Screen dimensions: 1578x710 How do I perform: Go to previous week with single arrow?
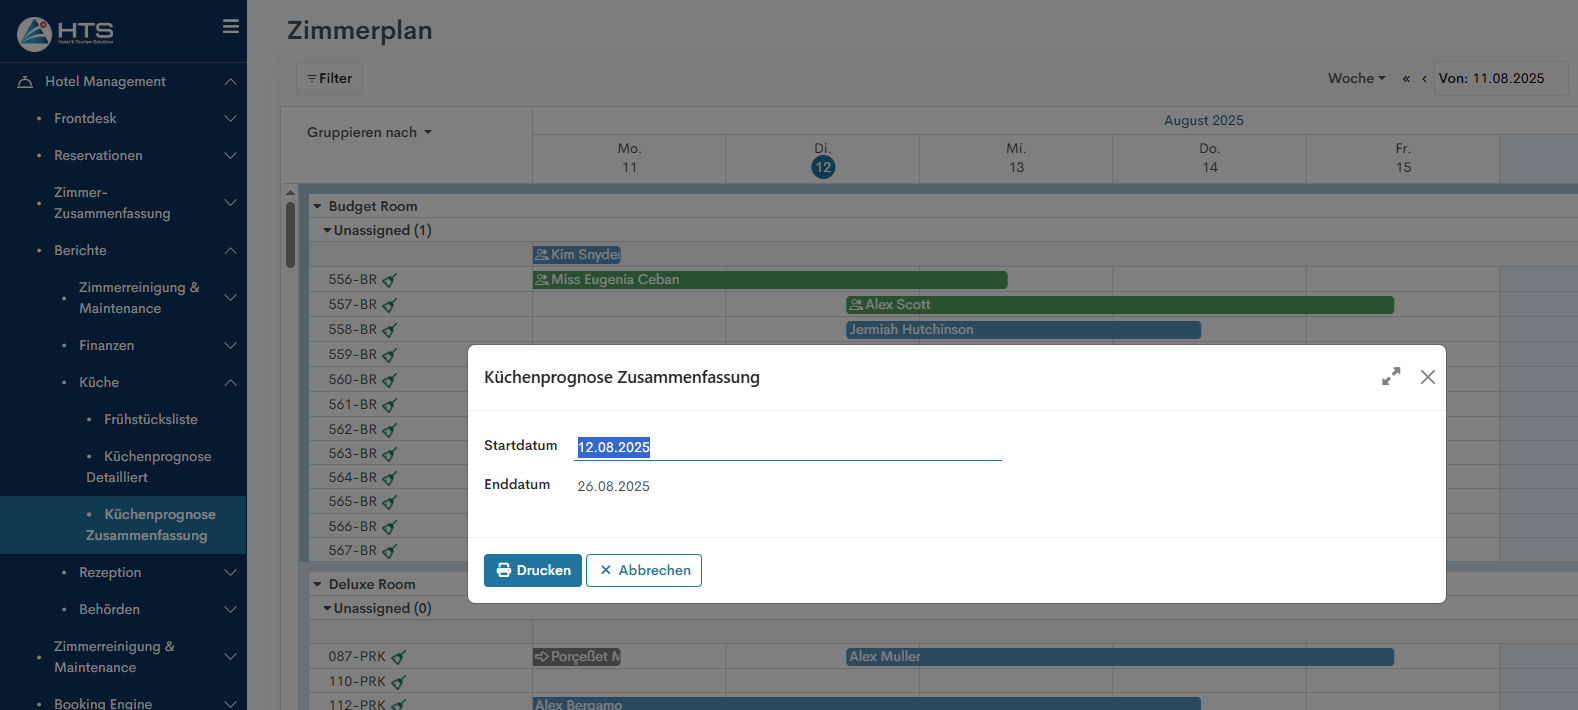click(x=1424, y=79)
